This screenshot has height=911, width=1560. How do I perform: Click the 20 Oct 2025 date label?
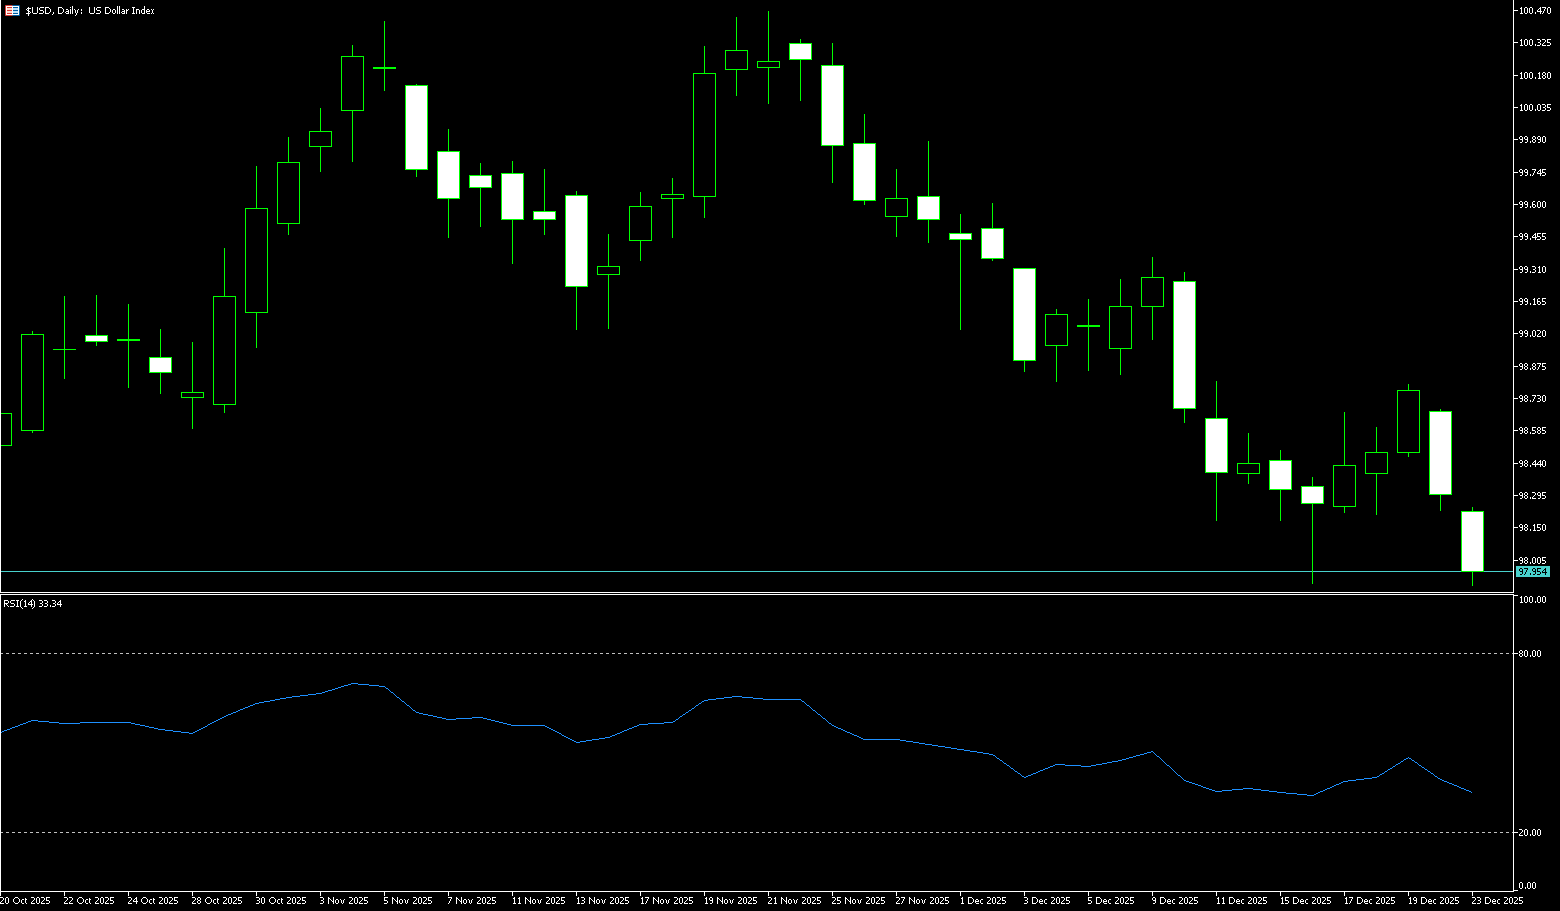(x=25, y=901)
